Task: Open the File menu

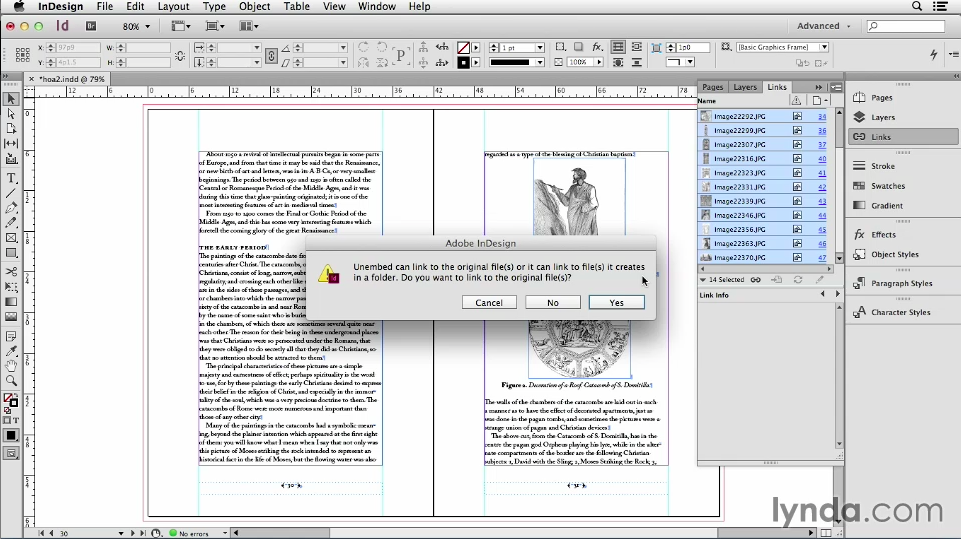Action: 105,6
